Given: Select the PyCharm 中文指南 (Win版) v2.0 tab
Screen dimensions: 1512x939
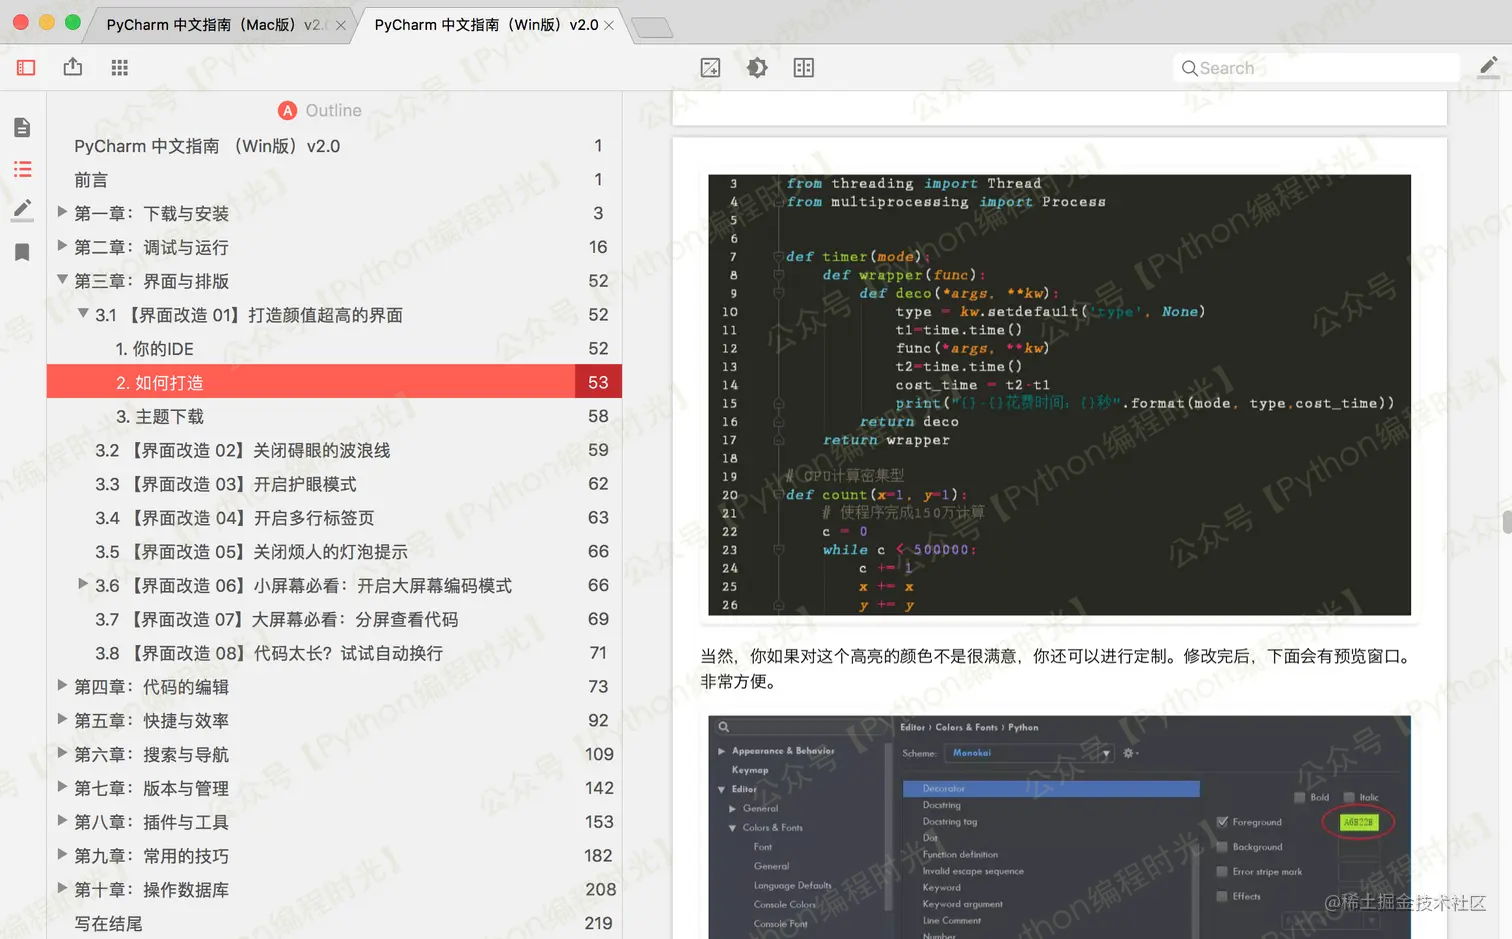Looking at the screenshot, I should (x=486, y=25).
